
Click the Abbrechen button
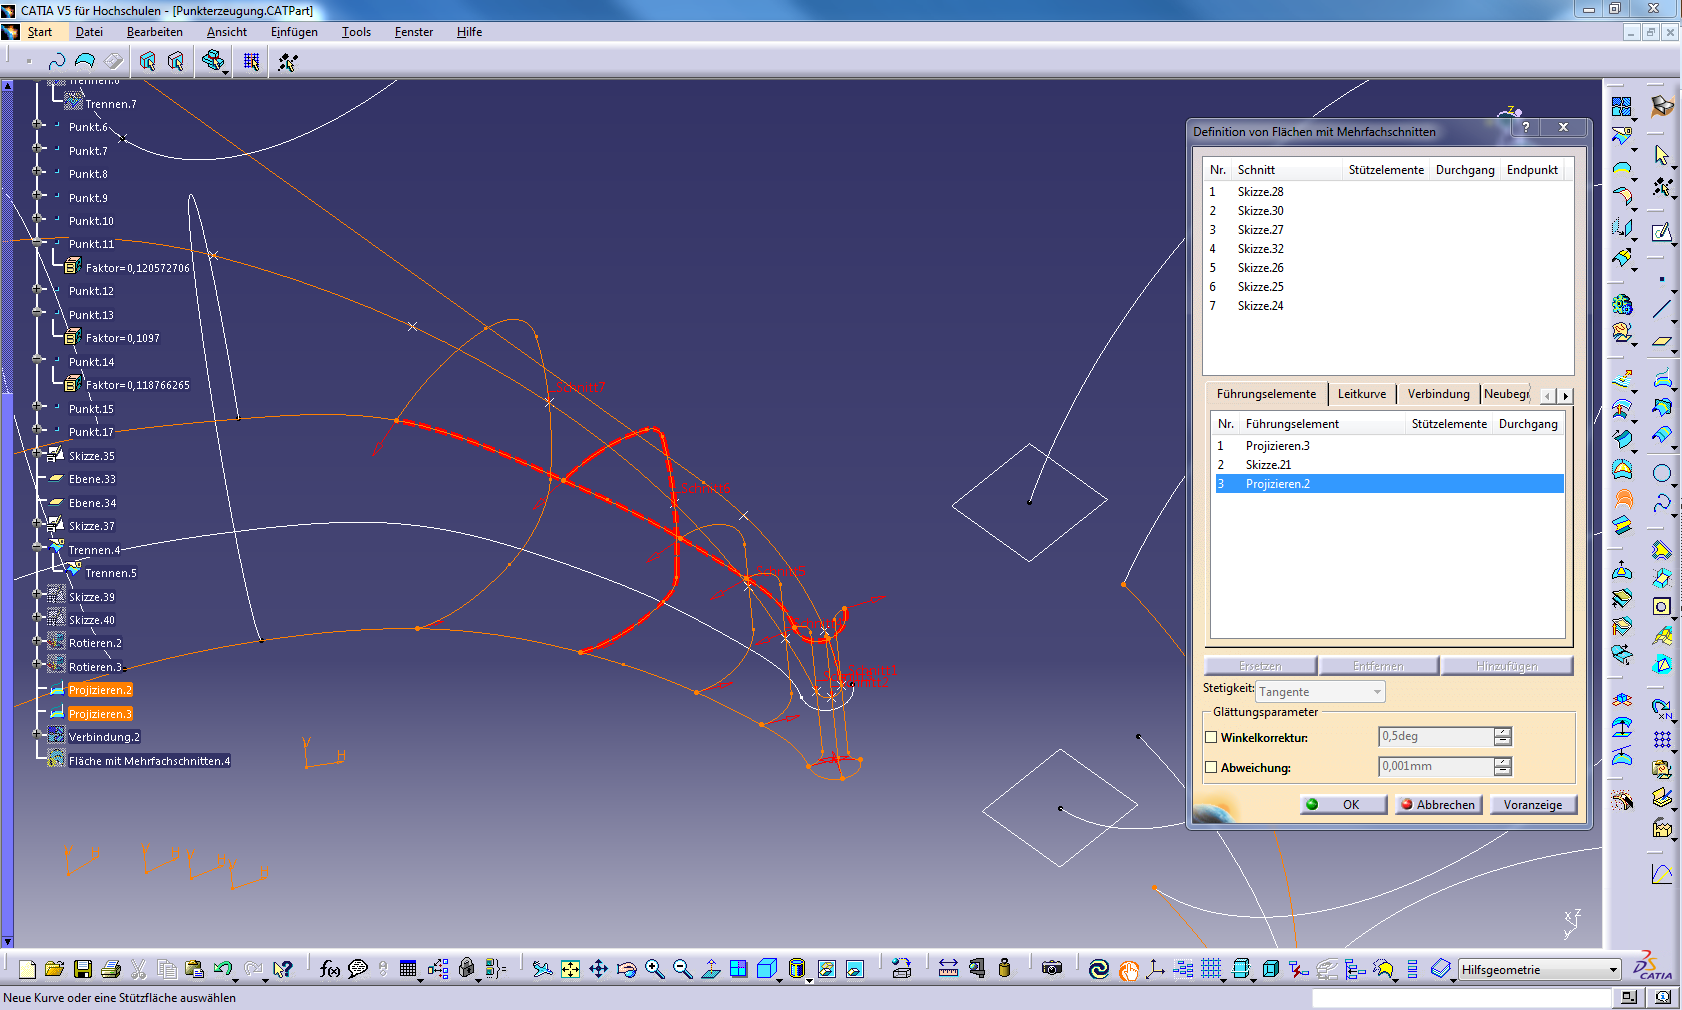1438,805
